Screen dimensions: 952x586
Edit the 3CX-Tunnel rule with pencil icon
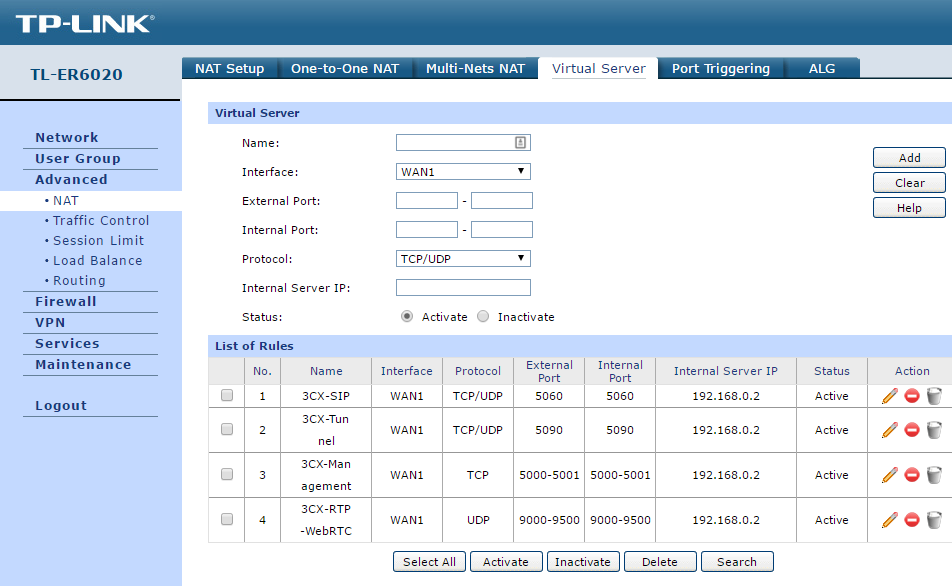(889, 430)
